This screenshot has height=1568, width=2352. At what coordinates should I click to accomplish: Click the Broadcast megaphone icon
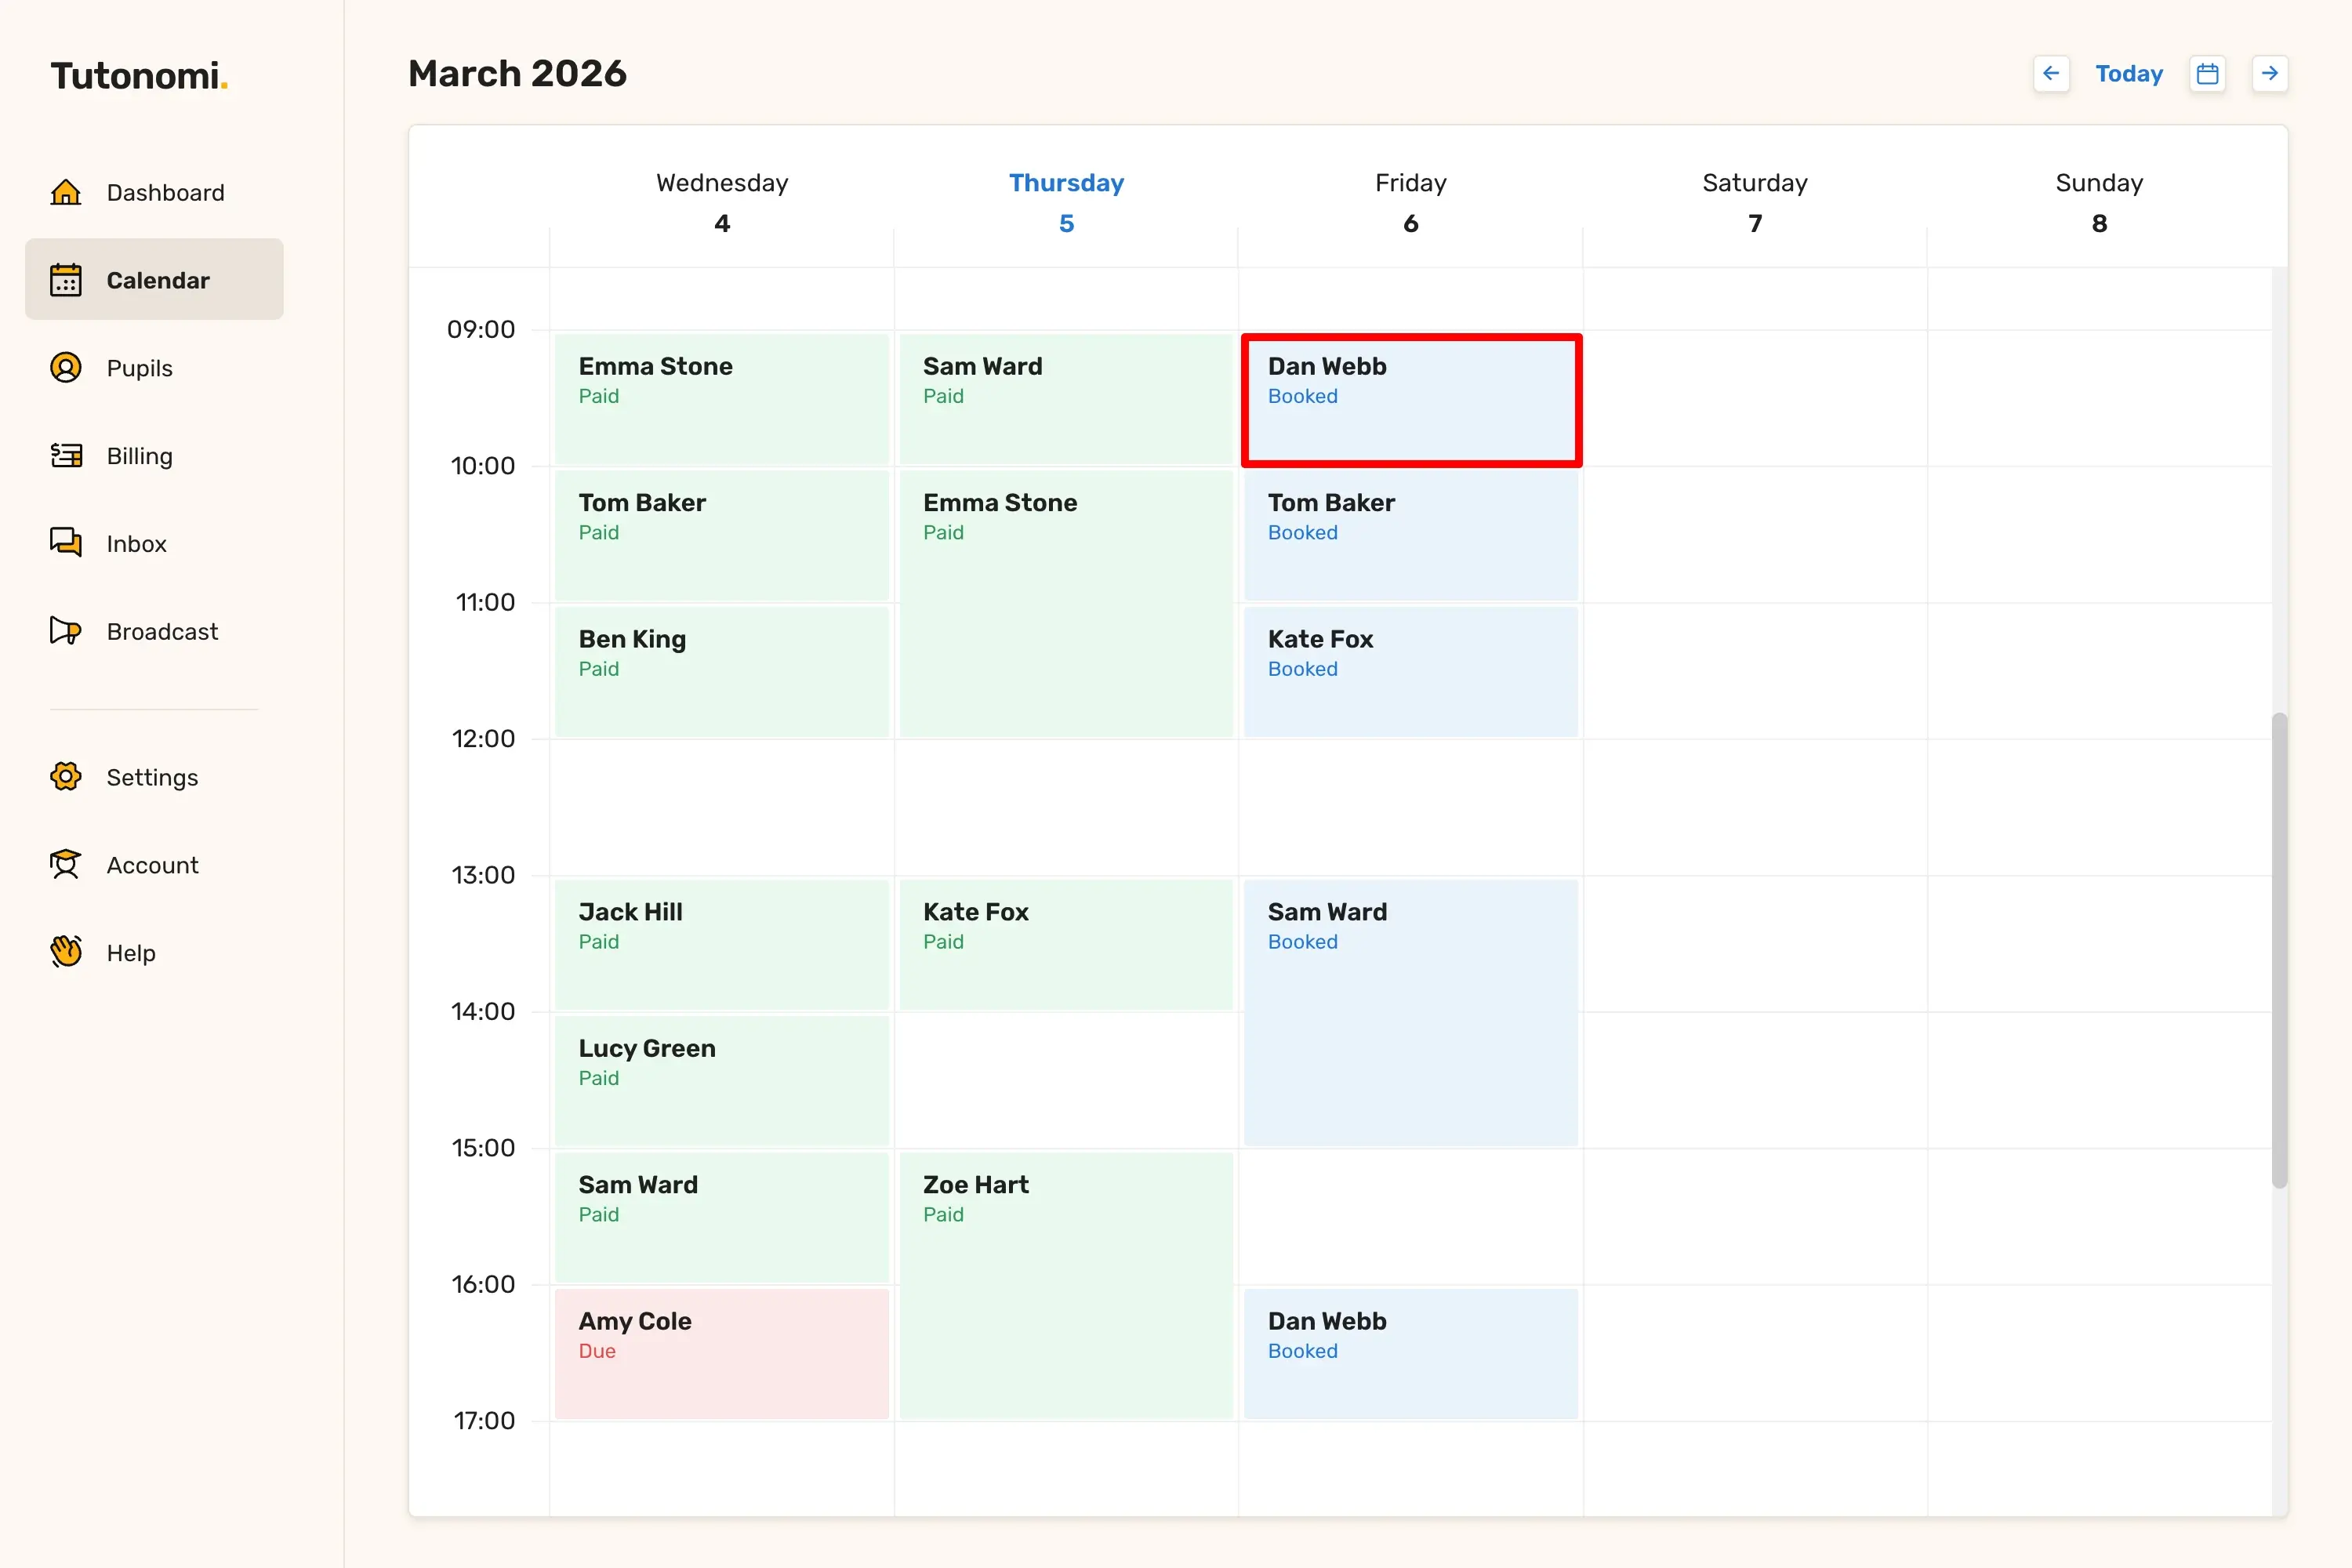pyautogui.click(x=66, y=631)
